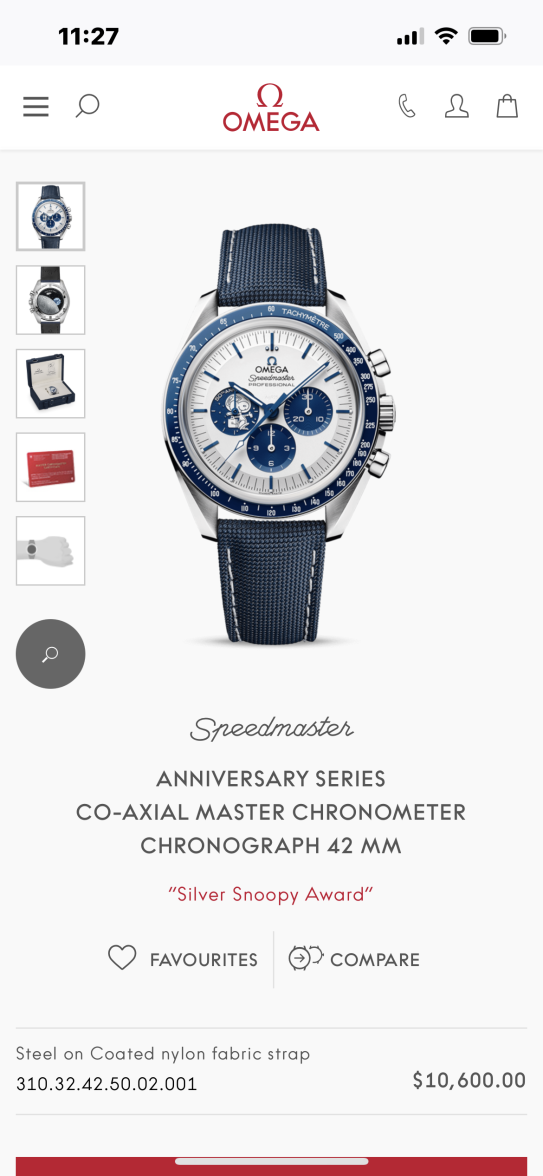The height and width of the screenshot is (1176, 543).
Task: Select the caseback view thumbnail
Action: [50, 300]
